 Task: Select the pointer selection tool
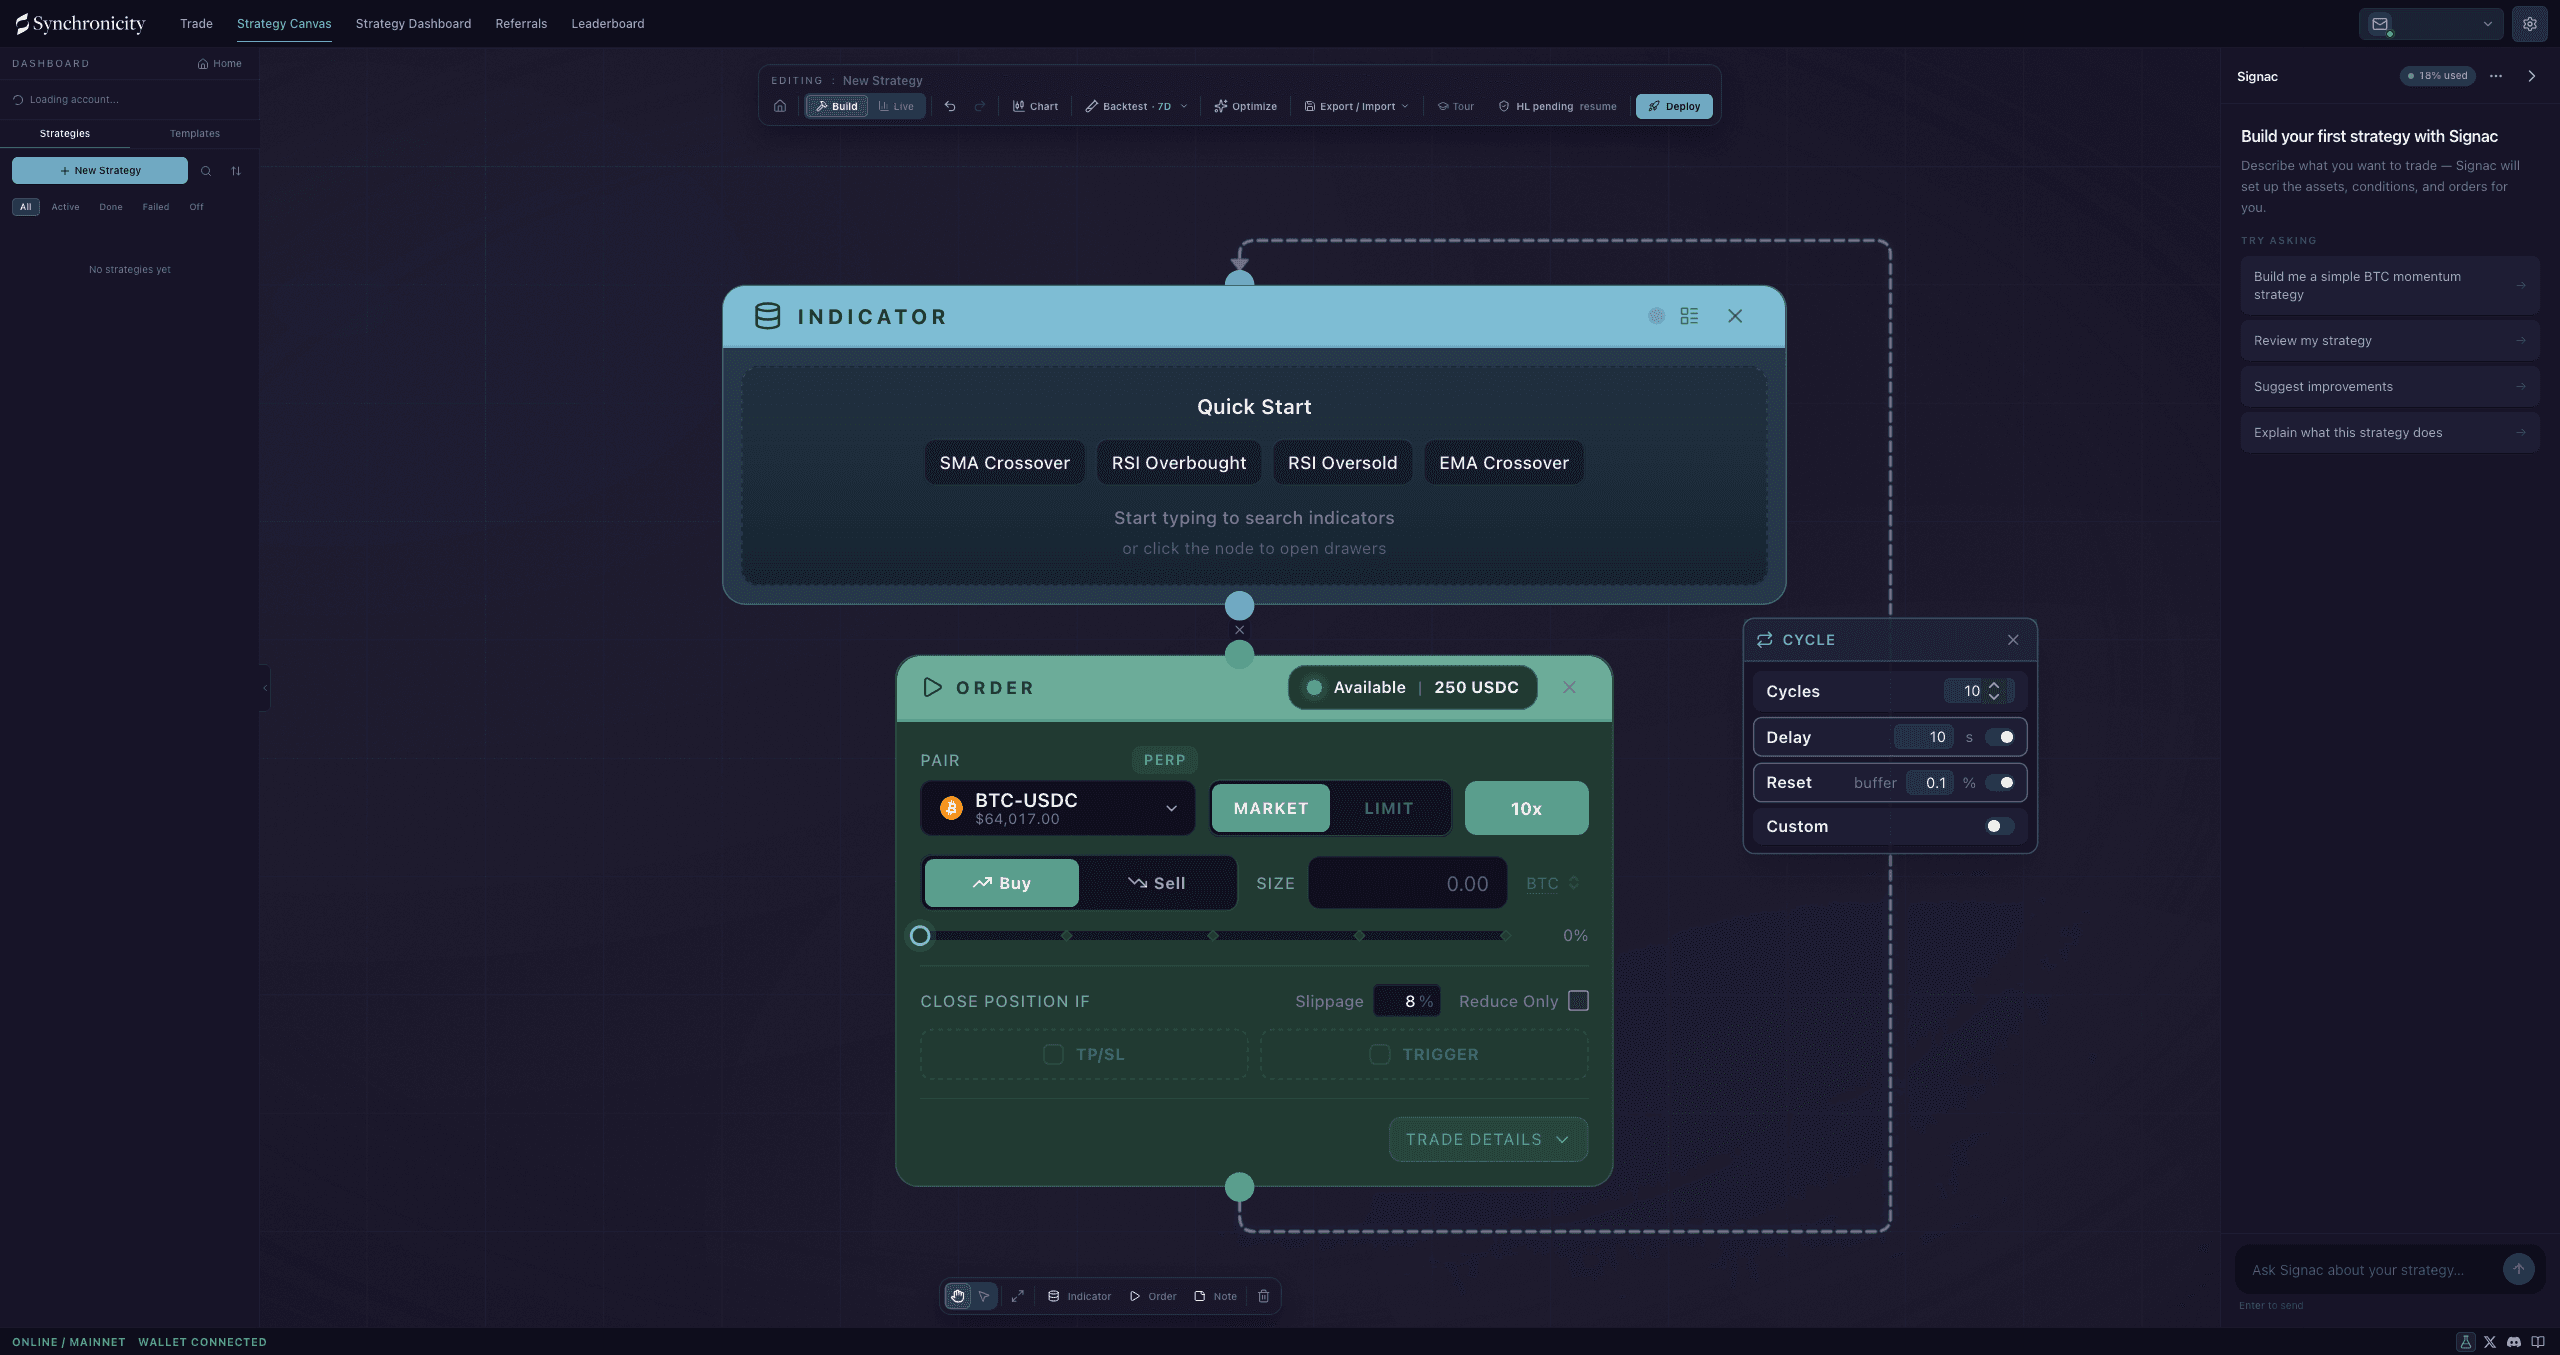tap(984, 1296)
